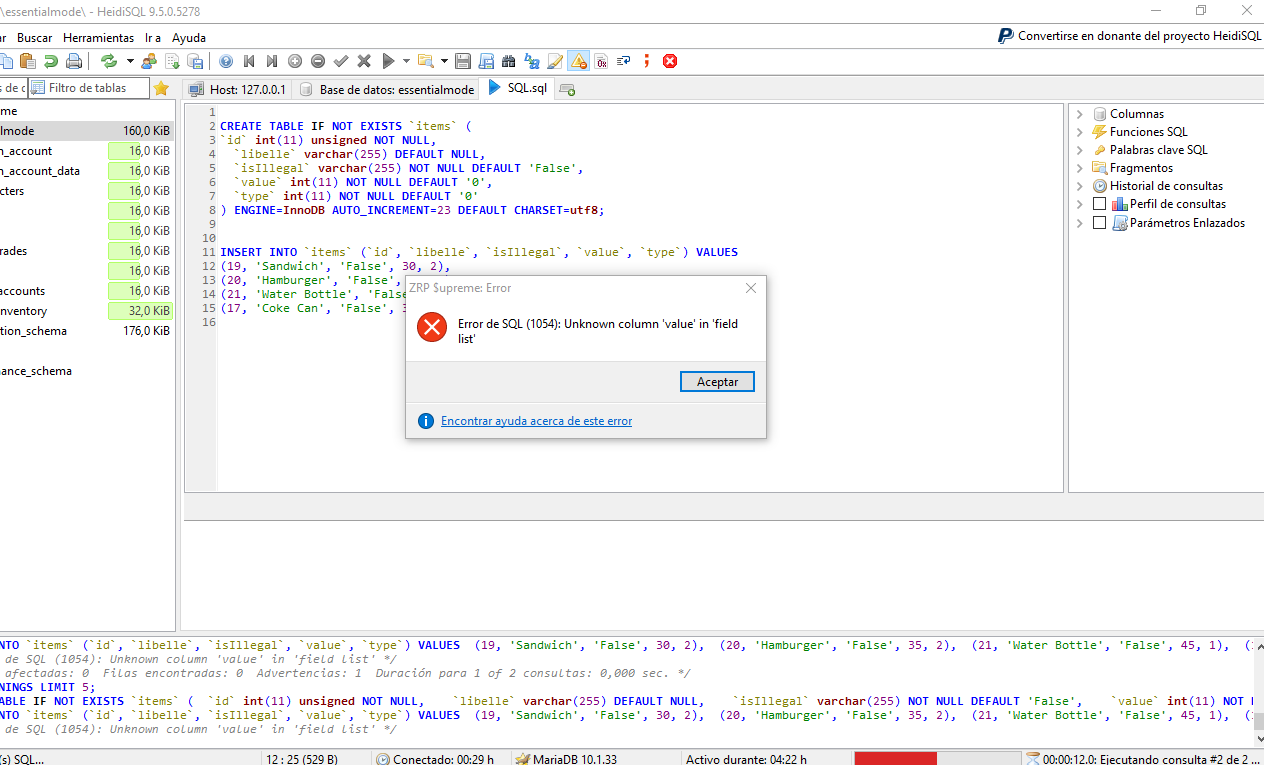1264x765 pixels.
Task: Click the red cancel query icon
Action: click(x=670, y=61)
